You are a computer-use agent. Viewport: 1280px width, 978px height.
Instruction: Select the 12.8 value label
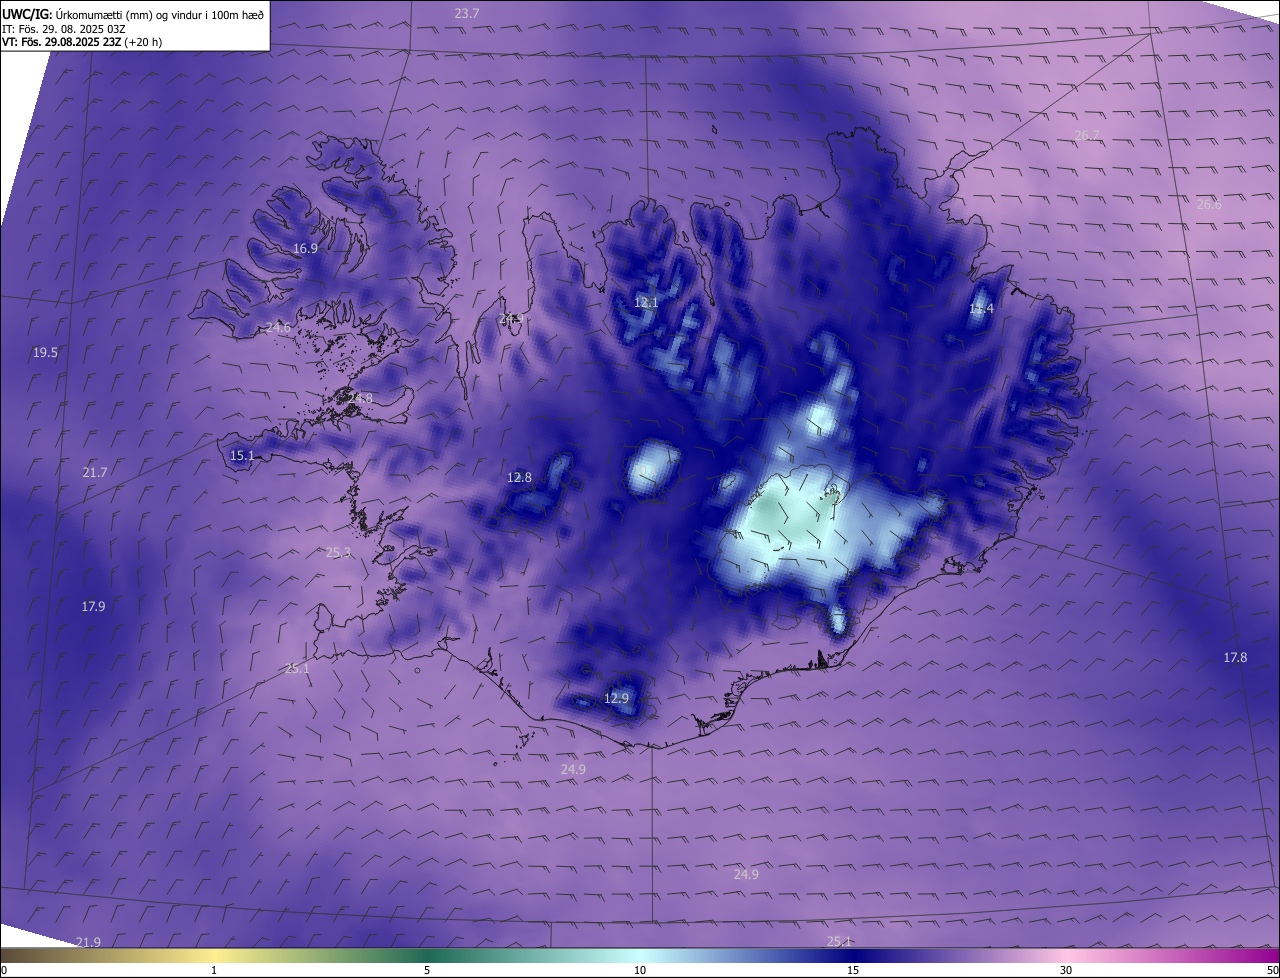tap(519, 477)
